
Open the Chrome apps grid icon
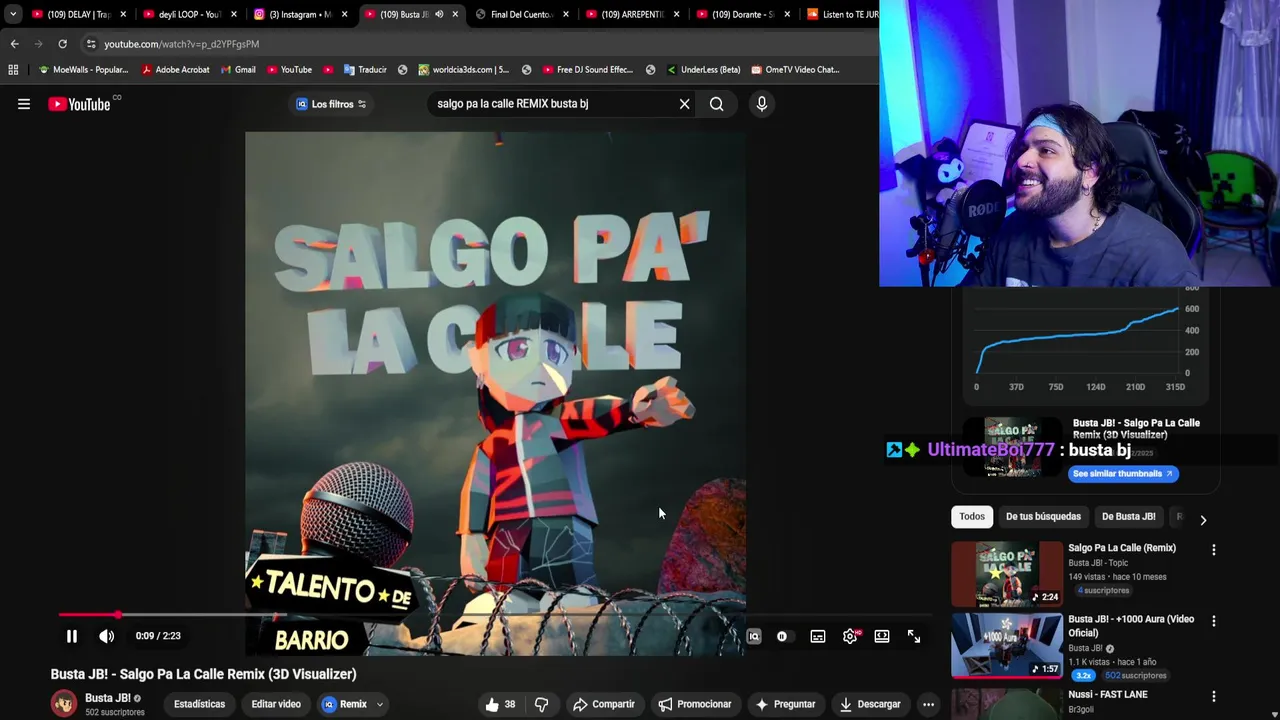coord(13,70)
